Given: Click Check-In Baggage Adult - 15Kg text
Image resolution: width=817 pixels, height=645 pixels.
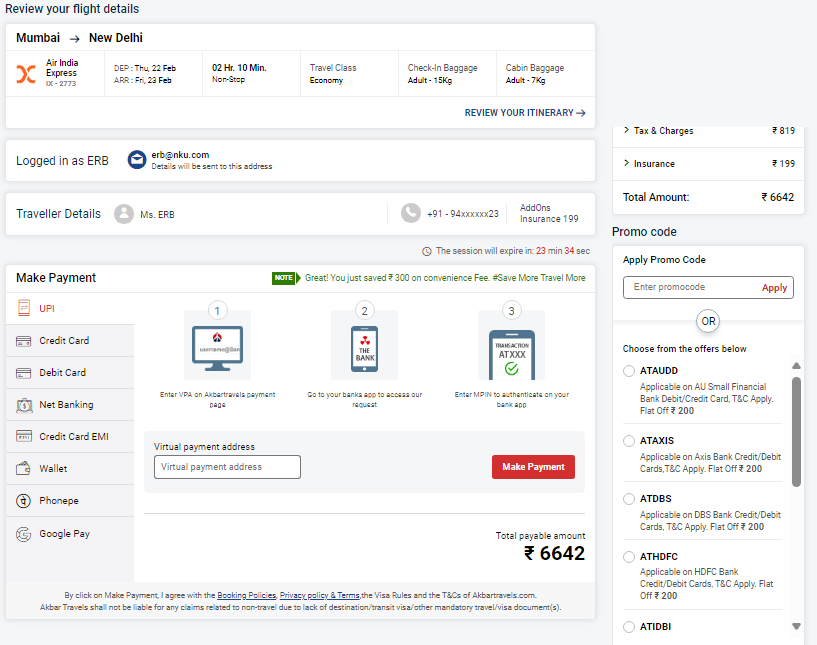Looking at the screenshot, I should [442, 74].
